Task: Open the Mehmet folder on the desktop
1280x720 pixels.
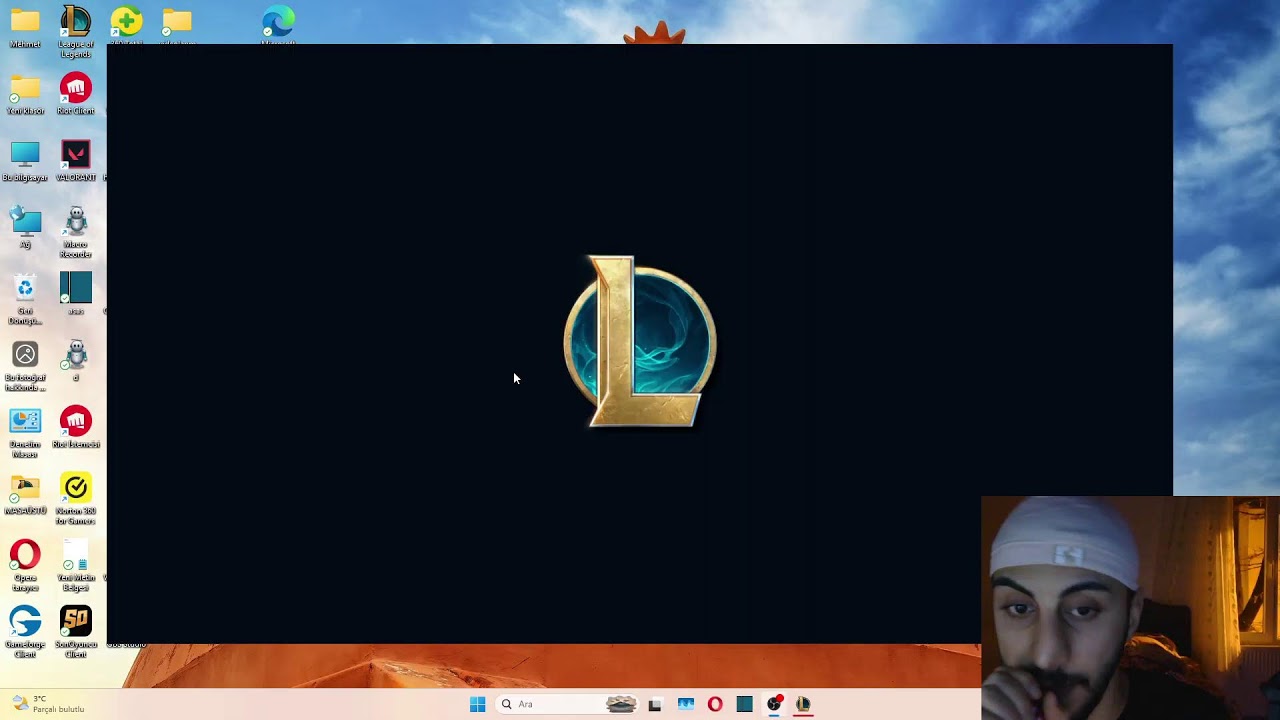Action: tap(25, 27)
